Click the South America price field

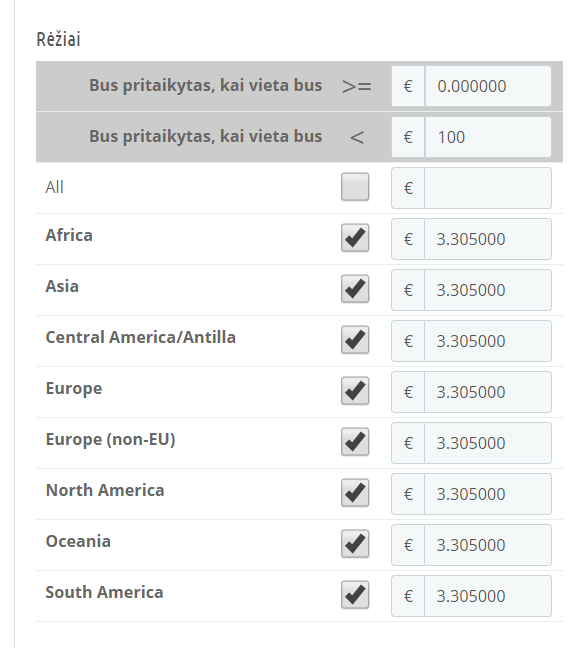(x=488, y=596)
